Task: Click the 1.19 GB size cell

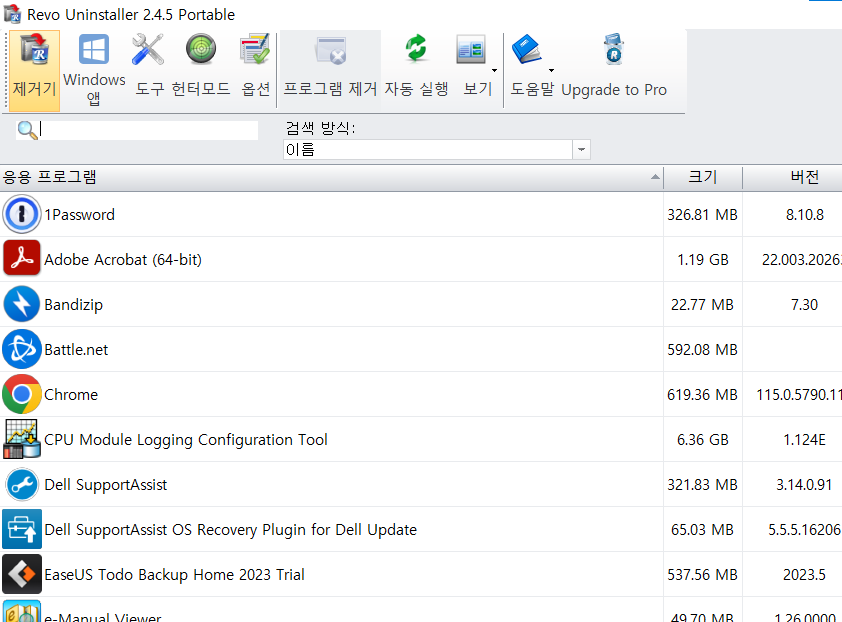Action: tap(703, 260)
